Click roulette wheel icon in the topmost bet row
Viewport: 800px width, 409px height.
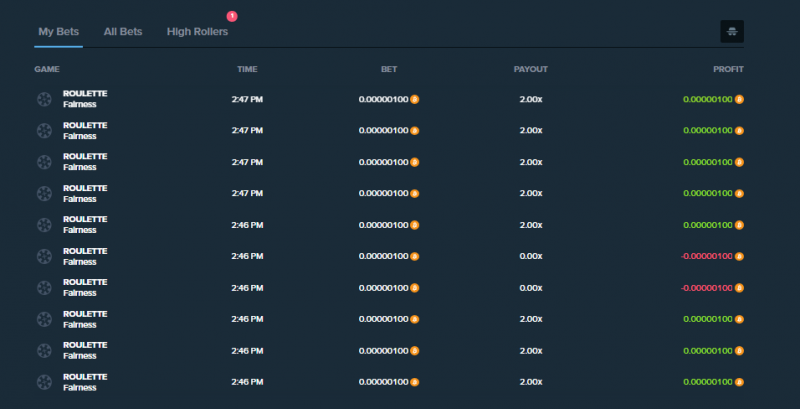tap(44, 99)
